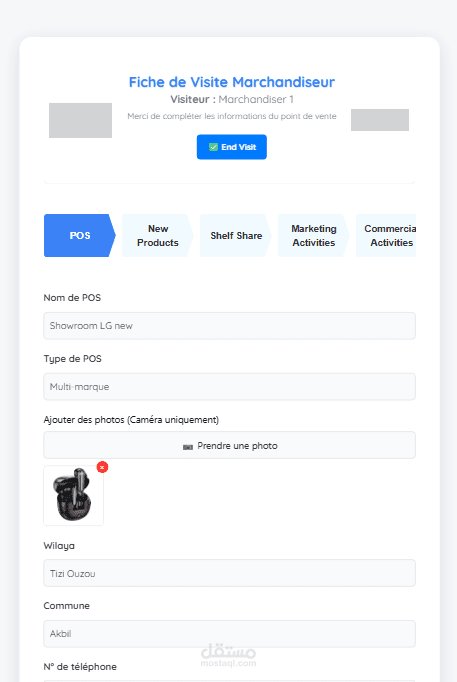
Task: Select the POS step tab
Action: 80,235
